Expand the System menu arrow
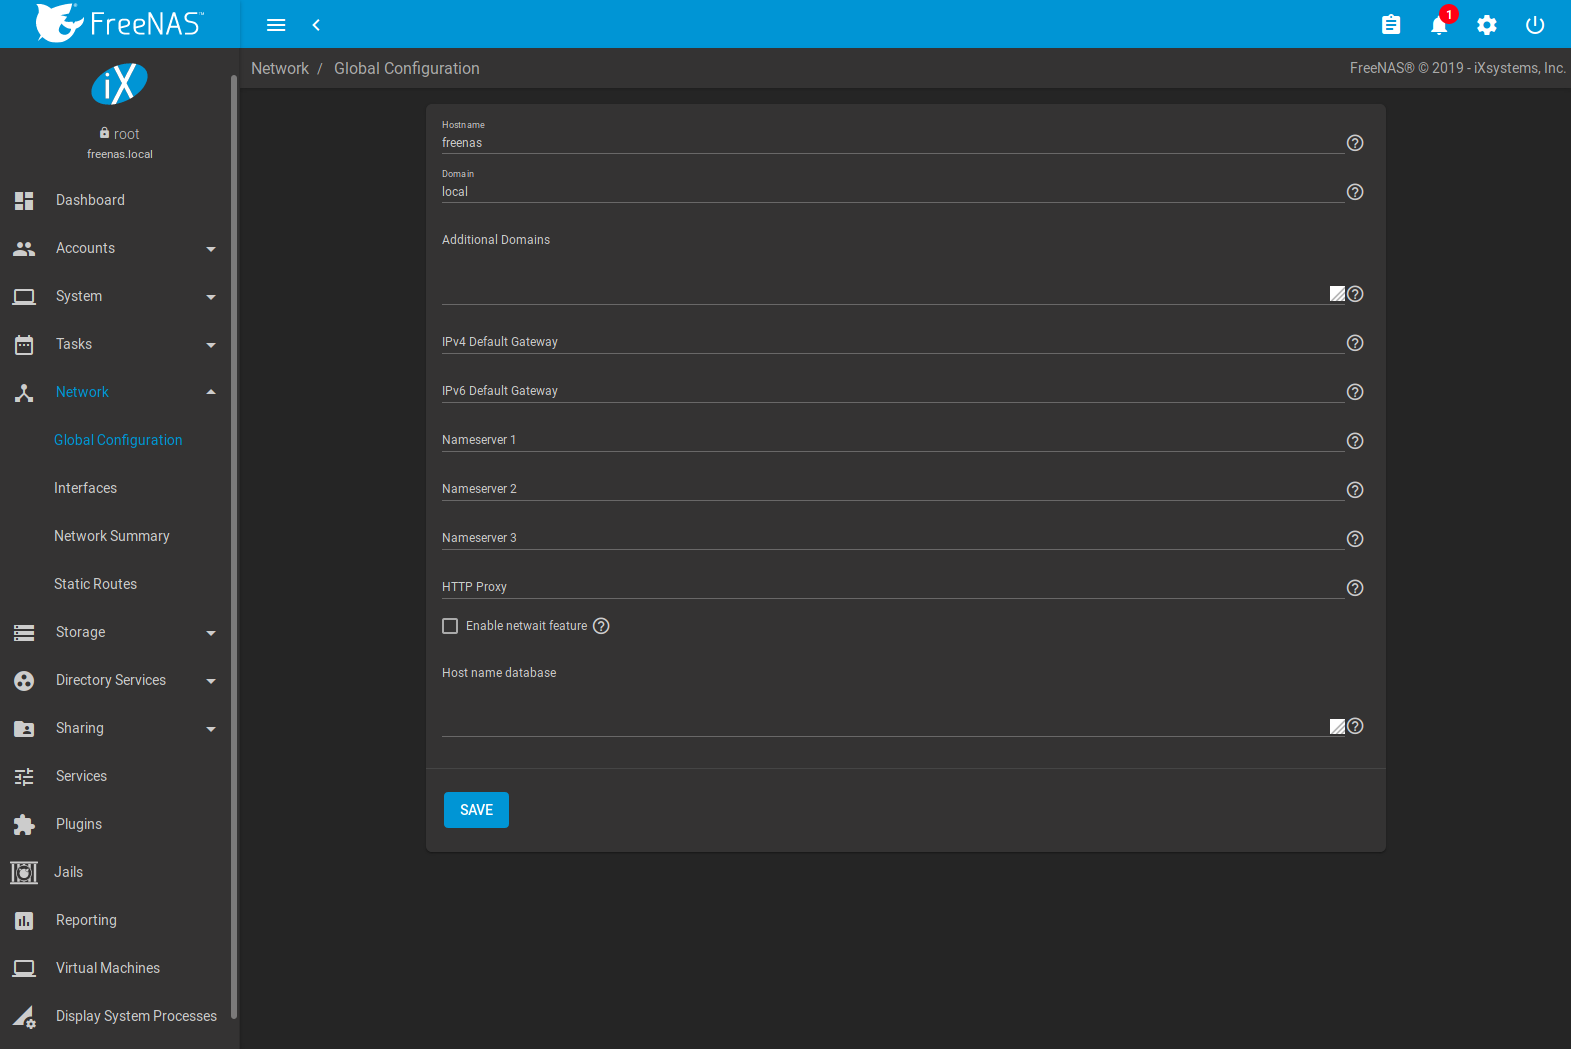This screenshot has height=1049, width=1571. tap(211, 297)
